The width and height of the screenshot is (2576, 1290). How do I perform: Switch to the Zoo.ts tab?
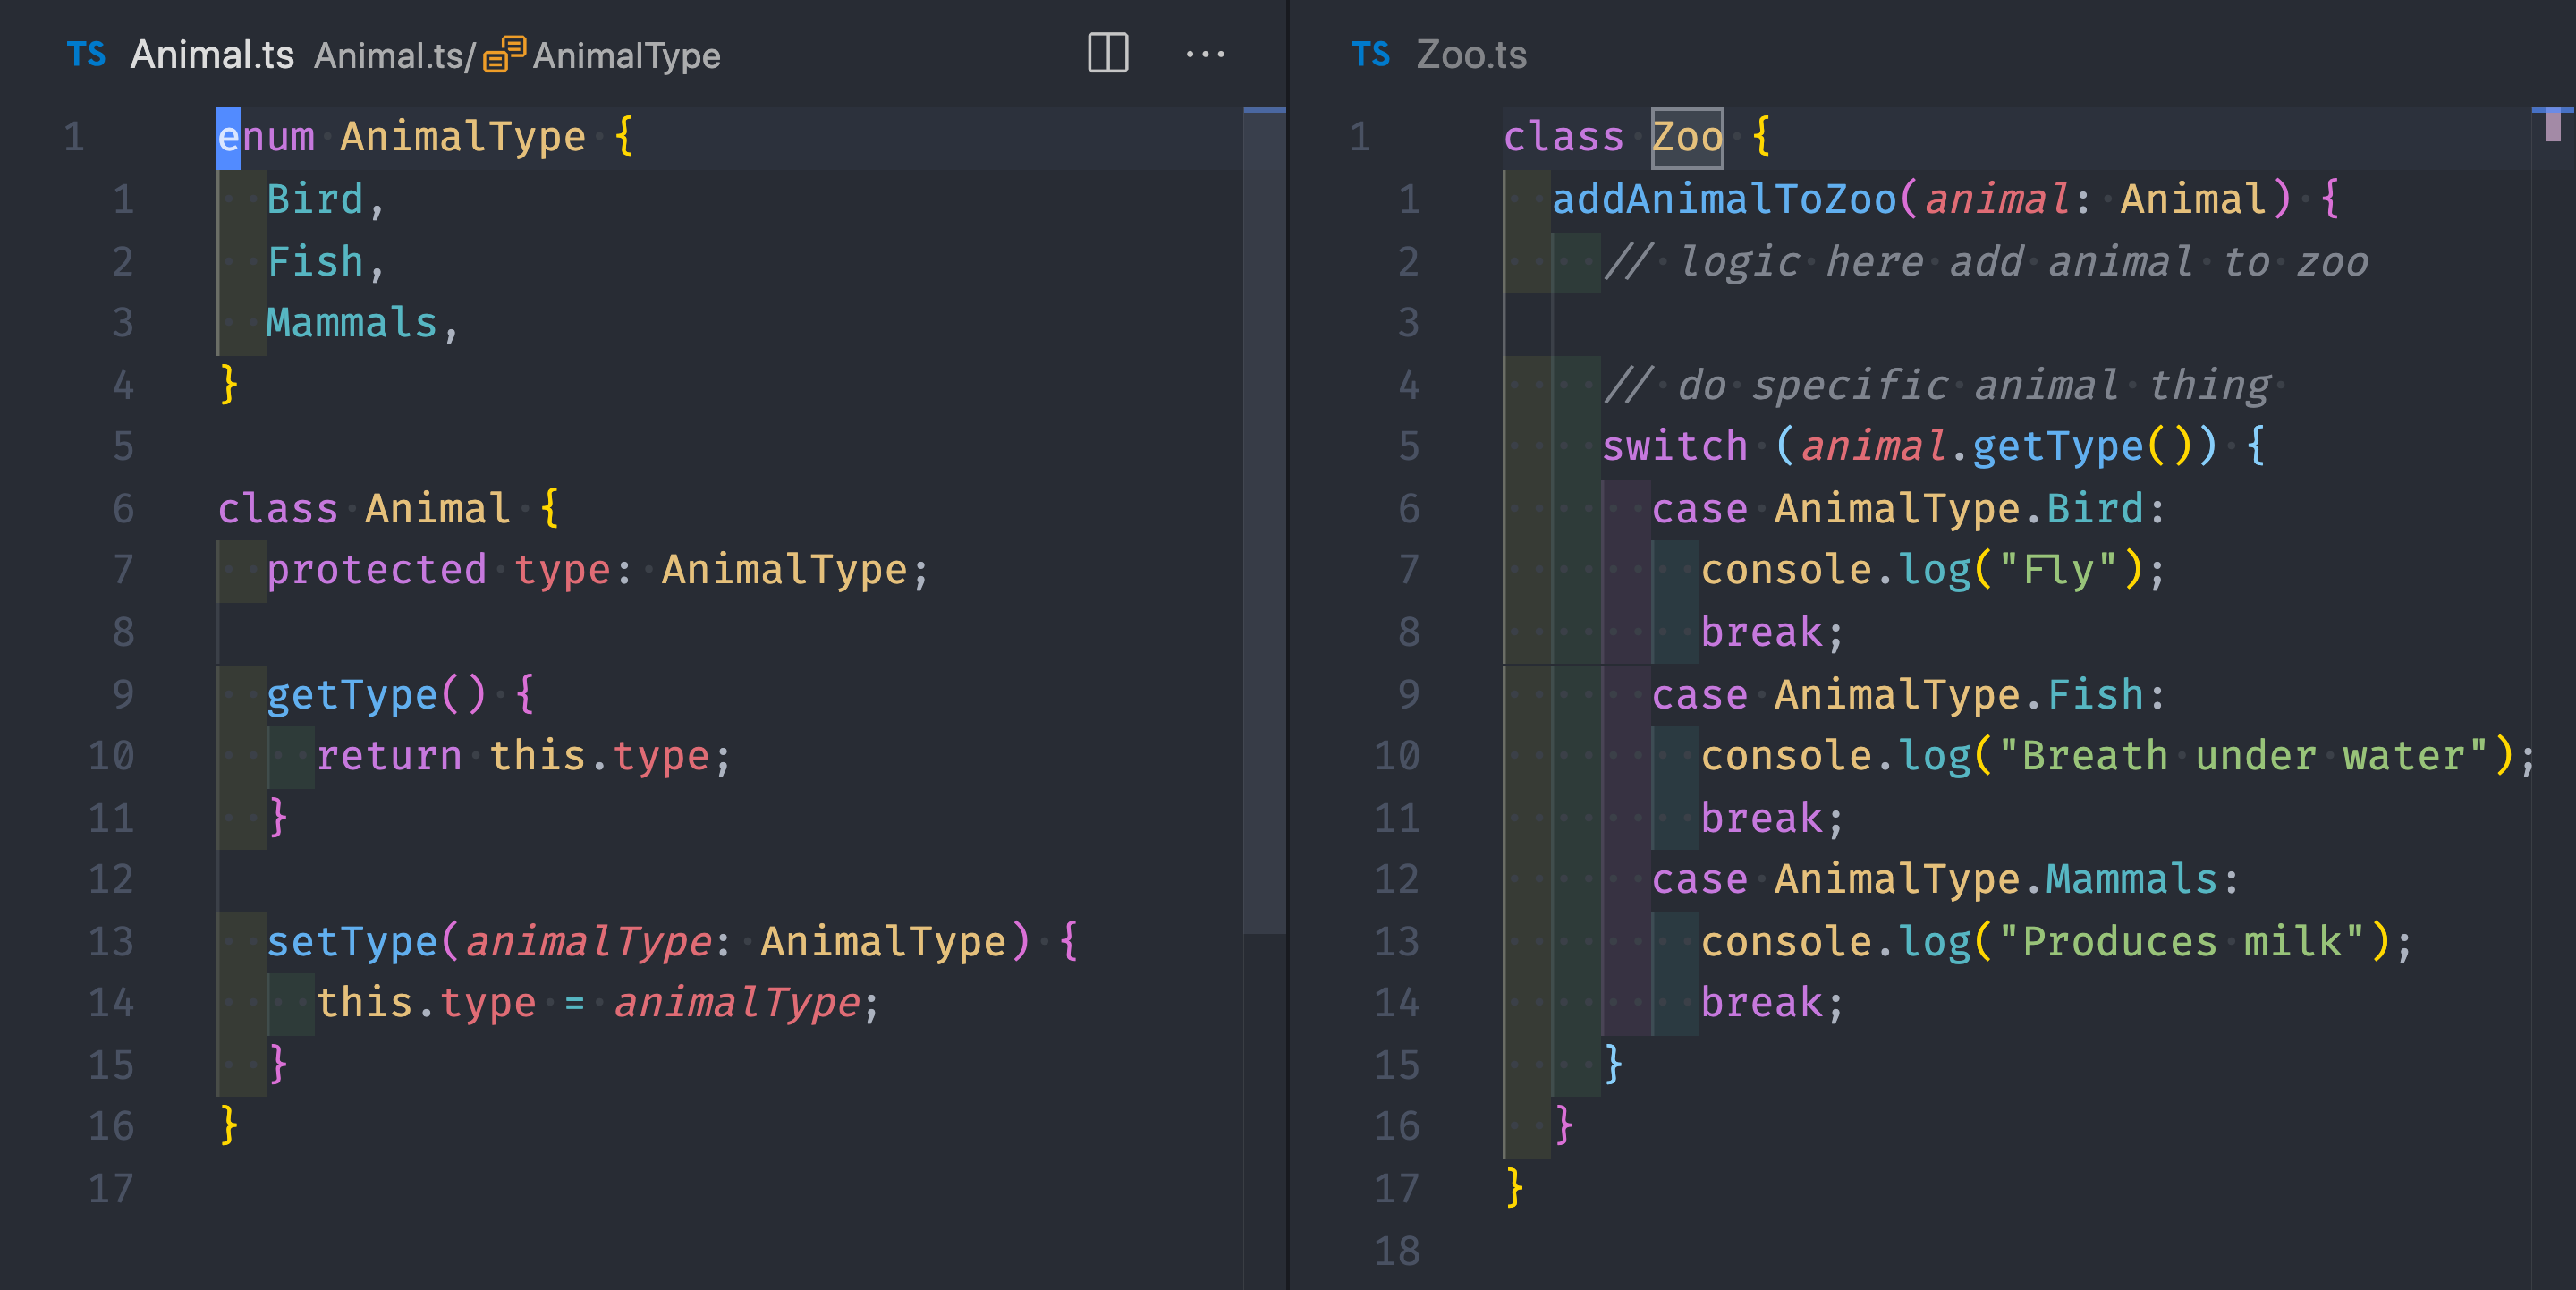pyautogui.click(x=1471, y=54)
